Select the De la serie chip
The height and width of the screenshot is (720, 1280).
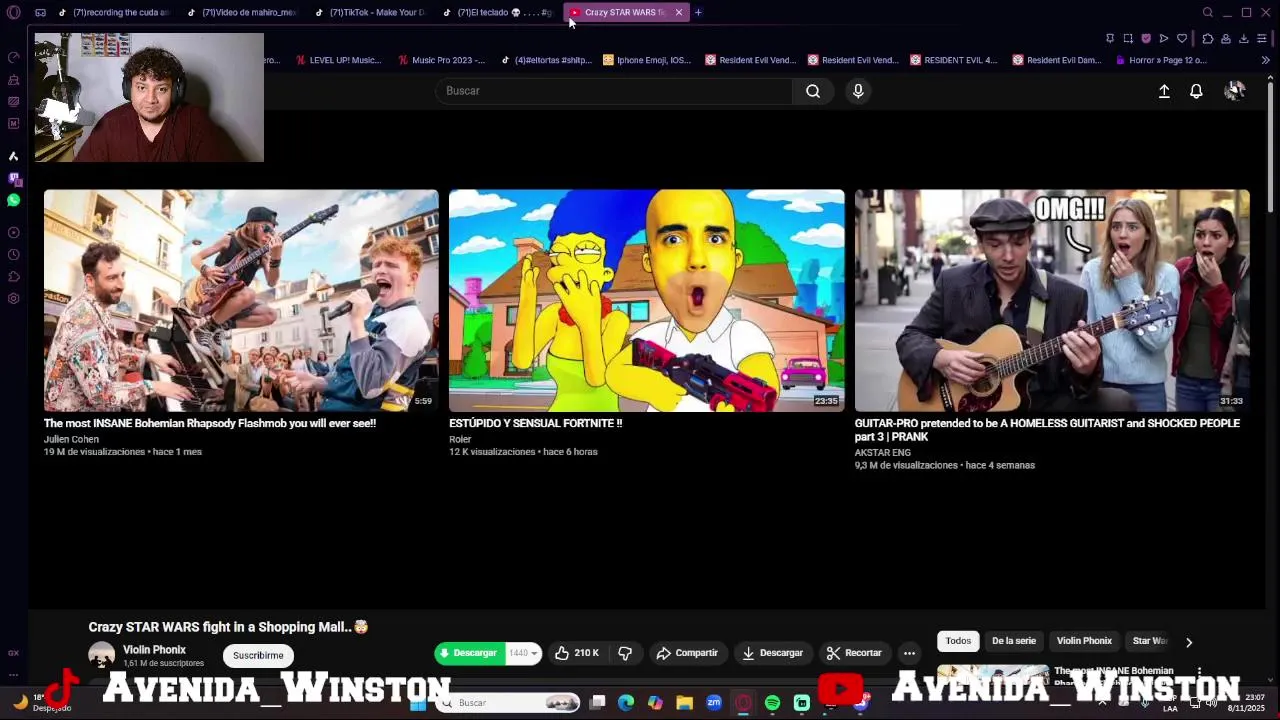1013,641
